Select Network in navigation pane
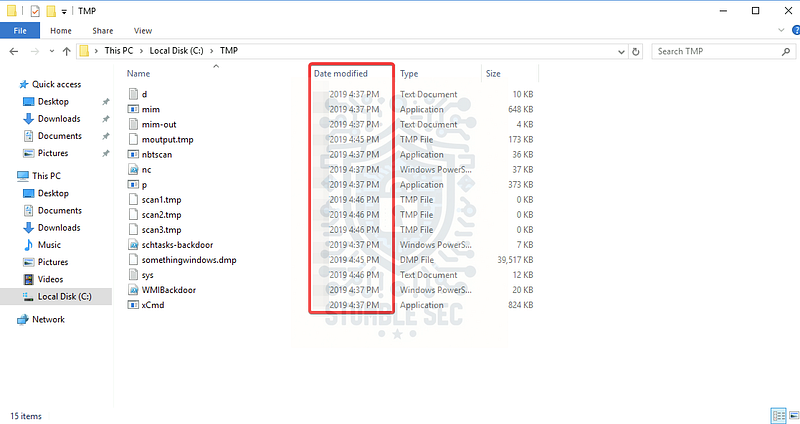The image size is (800, 424). coord(48,319)
